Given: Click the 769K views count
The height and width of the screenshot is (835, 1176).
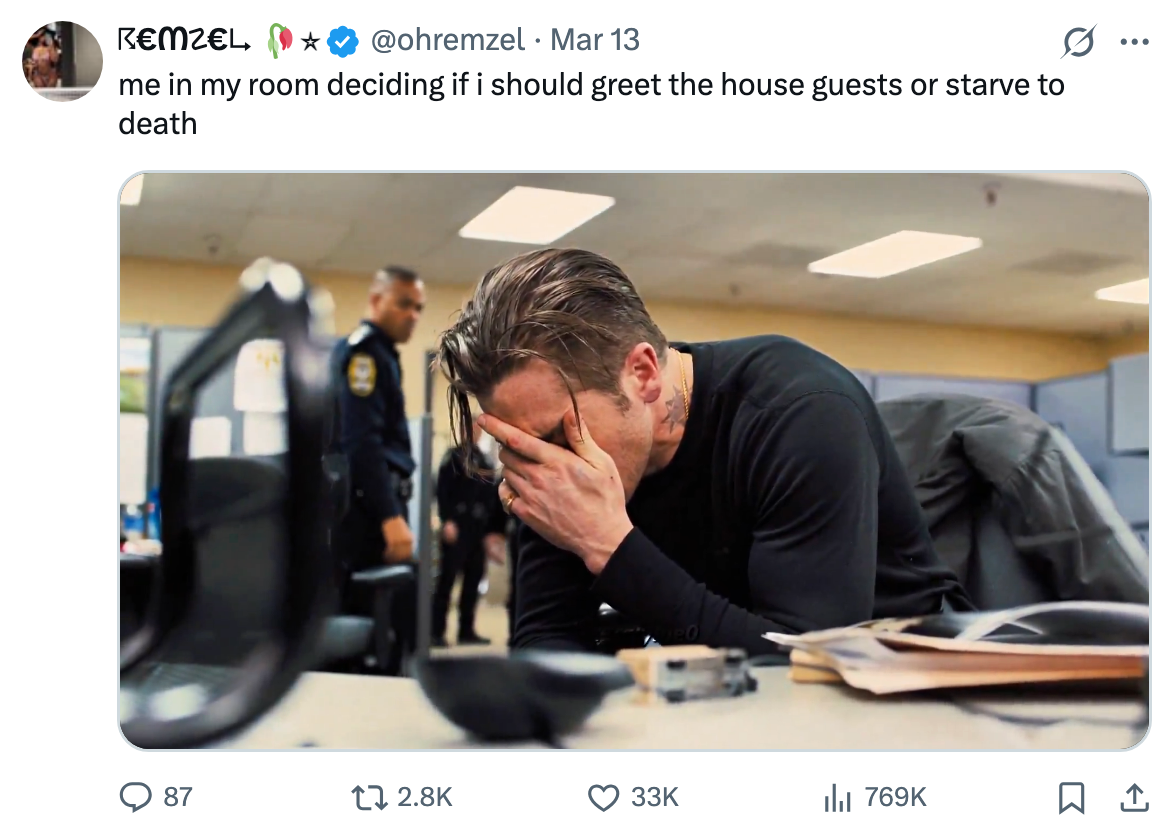Looking at the screenshot, I should 895,797.
